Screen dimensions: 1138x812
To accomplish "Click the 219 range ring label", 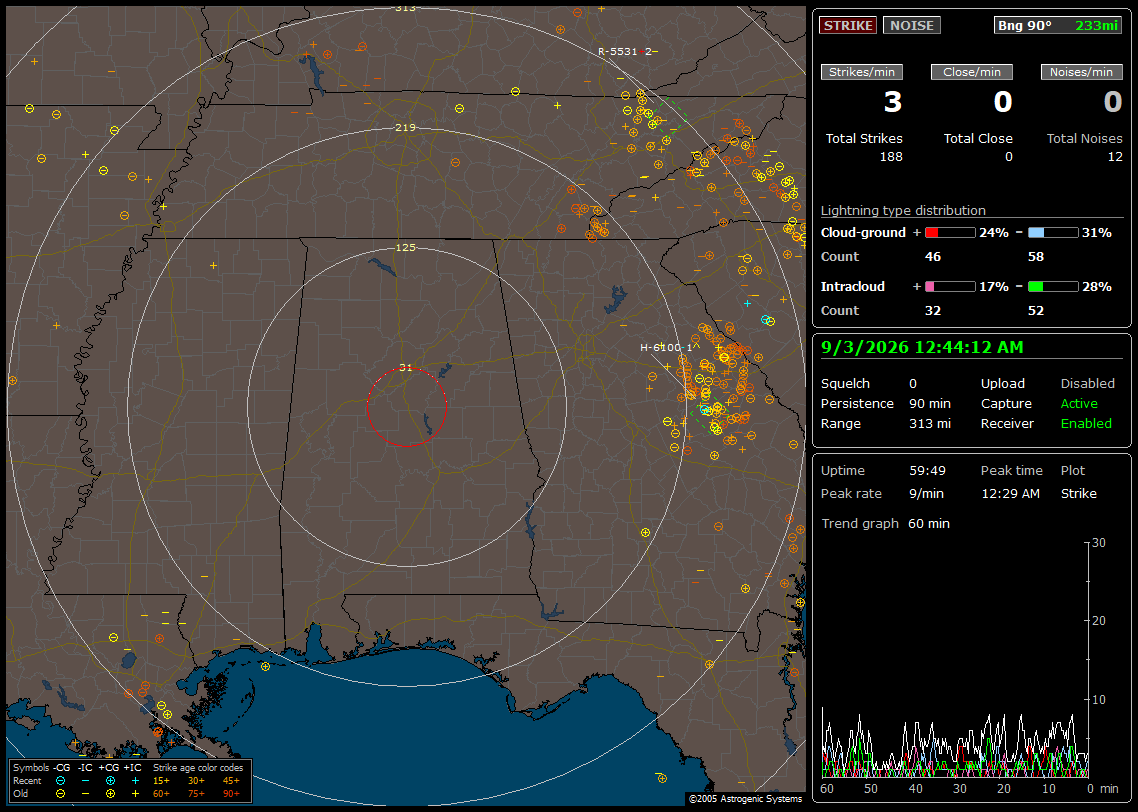I will point(406,128).
